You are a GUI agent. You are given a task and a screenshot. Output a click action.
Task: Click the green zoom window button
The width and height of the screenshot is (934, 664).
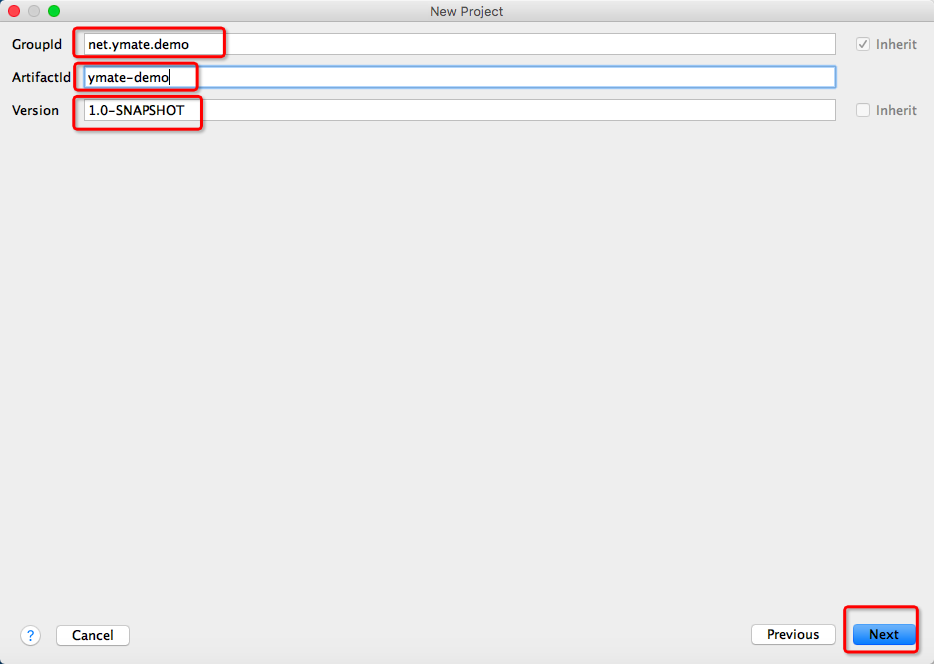point(54,11)
